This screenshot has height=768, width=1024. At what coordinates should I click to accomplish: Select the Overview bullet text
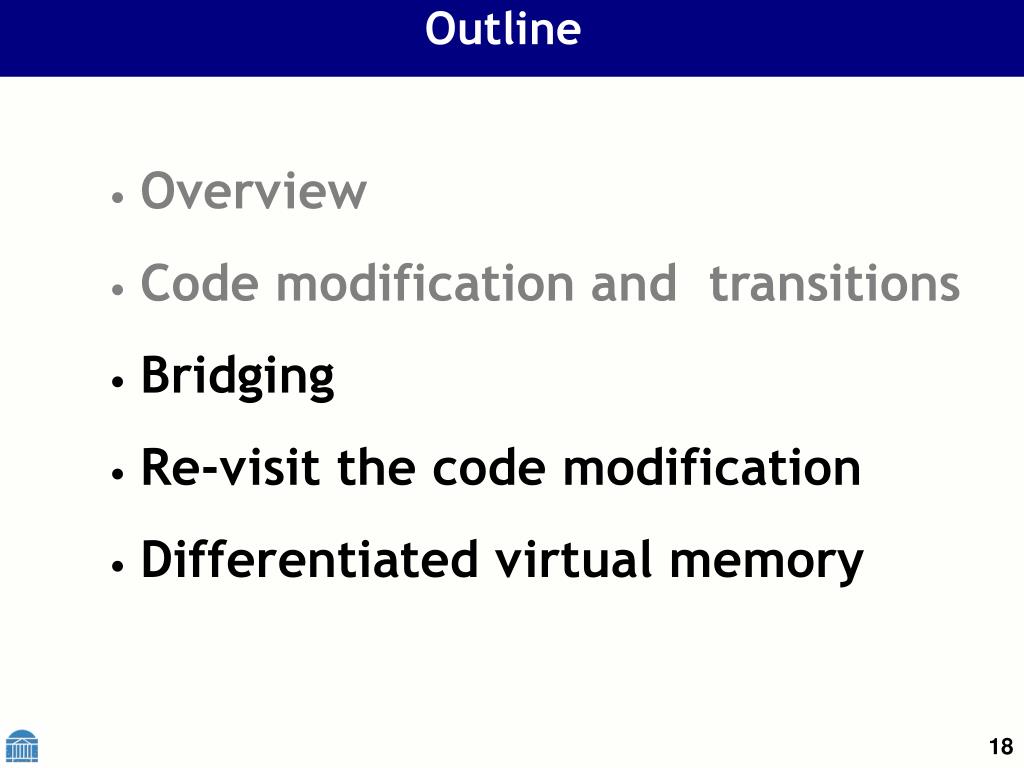click(x=253, y=191)
